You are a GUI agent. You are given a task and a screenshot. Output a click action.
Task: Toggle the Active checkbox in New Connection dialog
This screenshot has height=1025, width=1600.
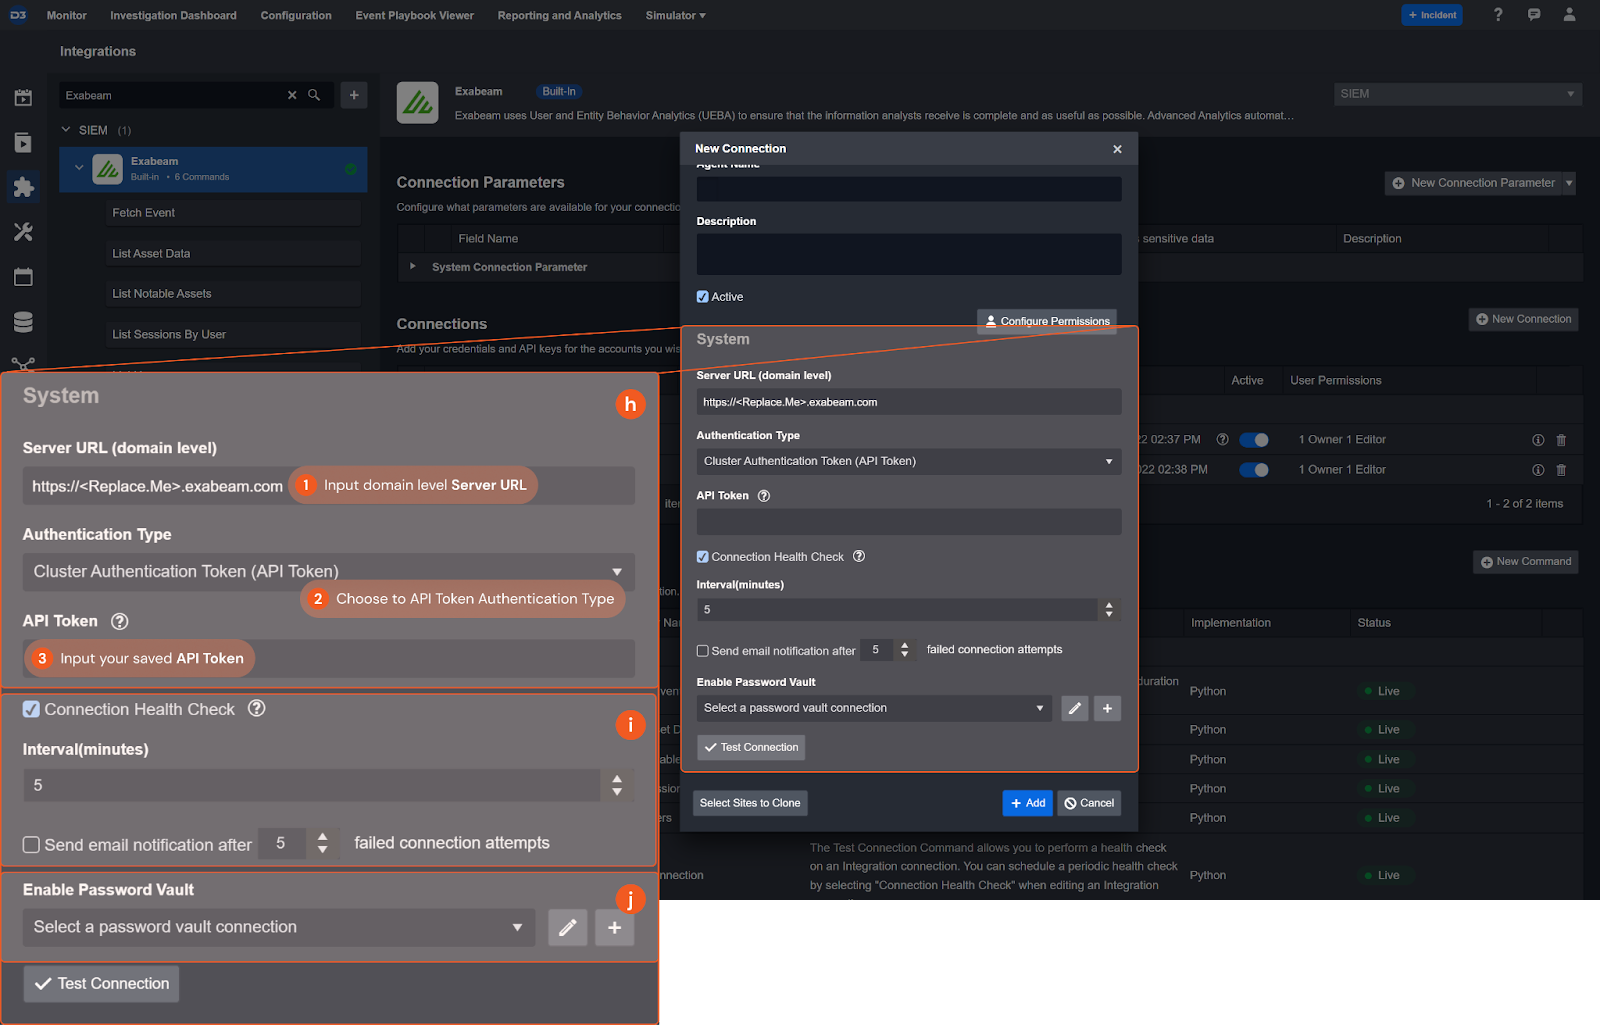pyautogui.click(x=702, y=297)
